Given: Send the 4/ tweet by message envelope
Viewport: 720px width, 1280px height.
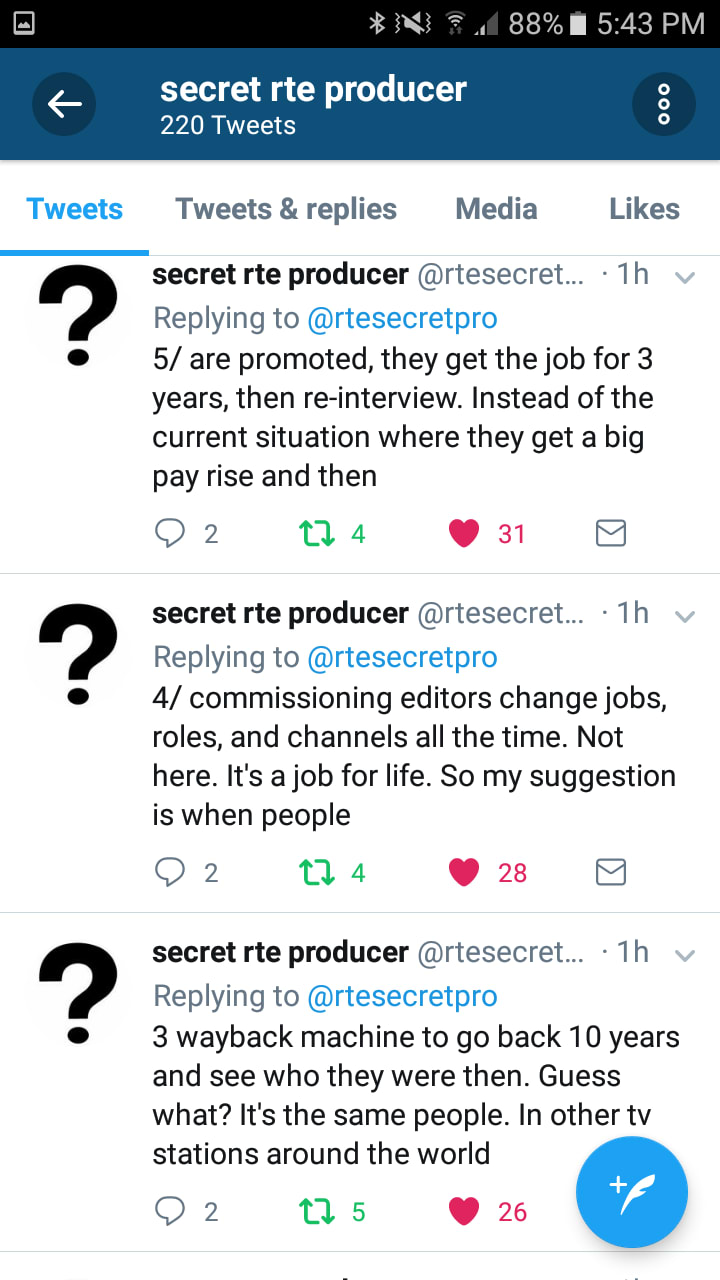Looking at the screenshot, I should [611, 873].
